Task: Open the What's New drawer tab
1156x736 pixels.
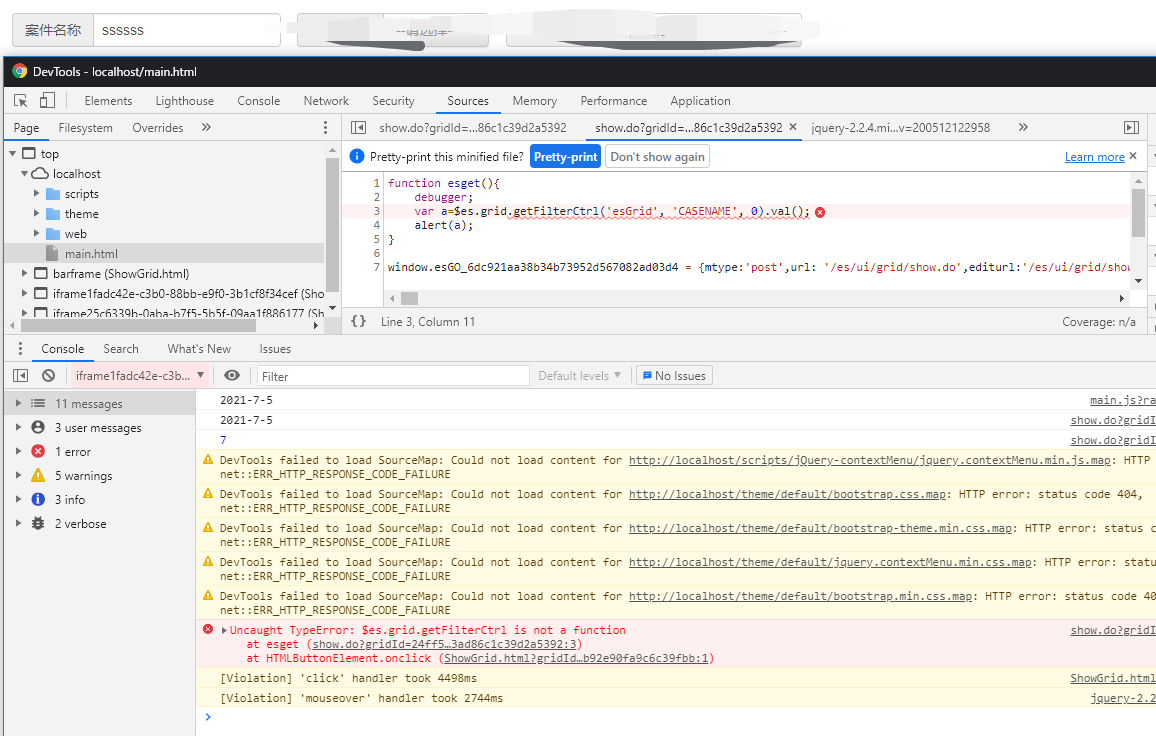Action: 199,349
